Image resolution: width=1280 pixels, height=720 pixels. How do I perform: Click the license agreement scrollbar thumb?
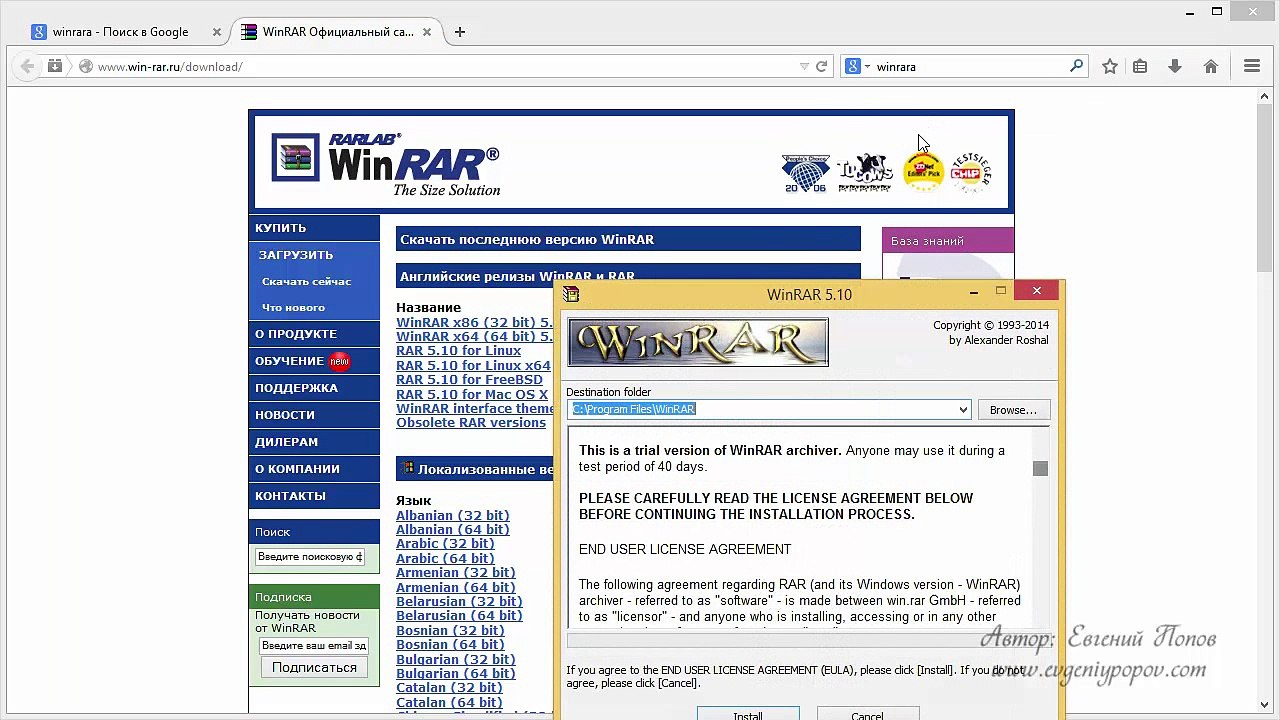tap(1040, 469)
